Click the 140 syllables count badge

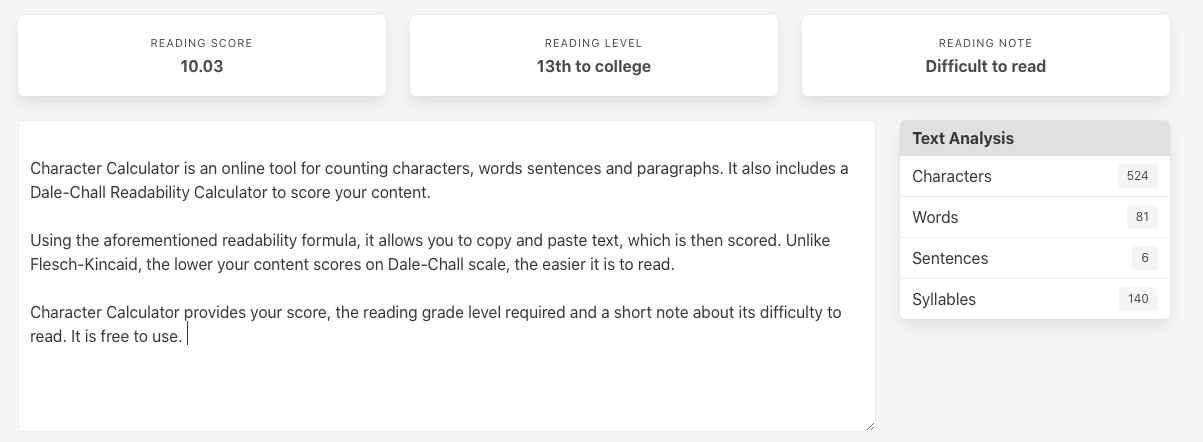(1137, 299)
